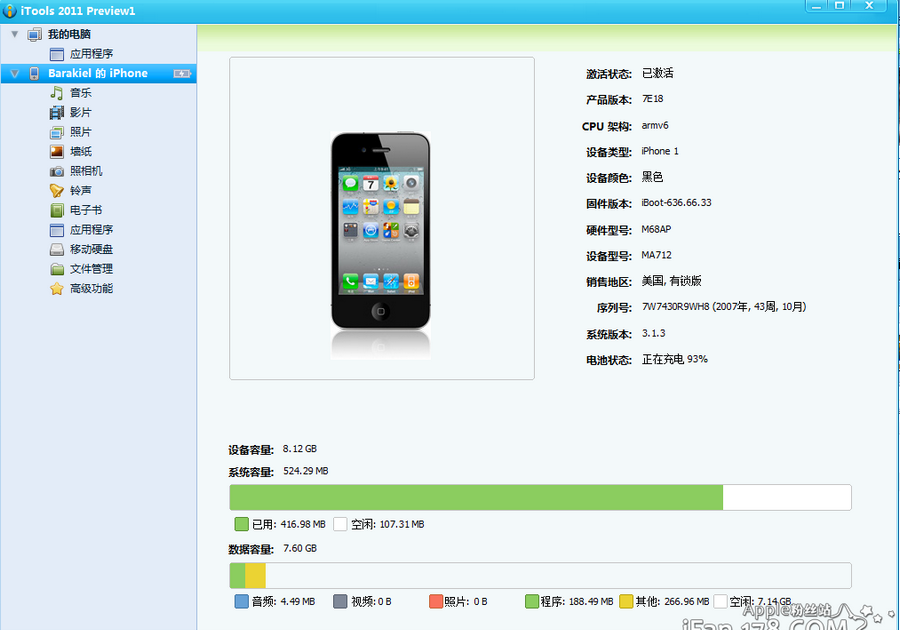The height and width of the screenshot is (630, 900).
Task: Click the camera icon beside 照相机
Action: (56, 171)
